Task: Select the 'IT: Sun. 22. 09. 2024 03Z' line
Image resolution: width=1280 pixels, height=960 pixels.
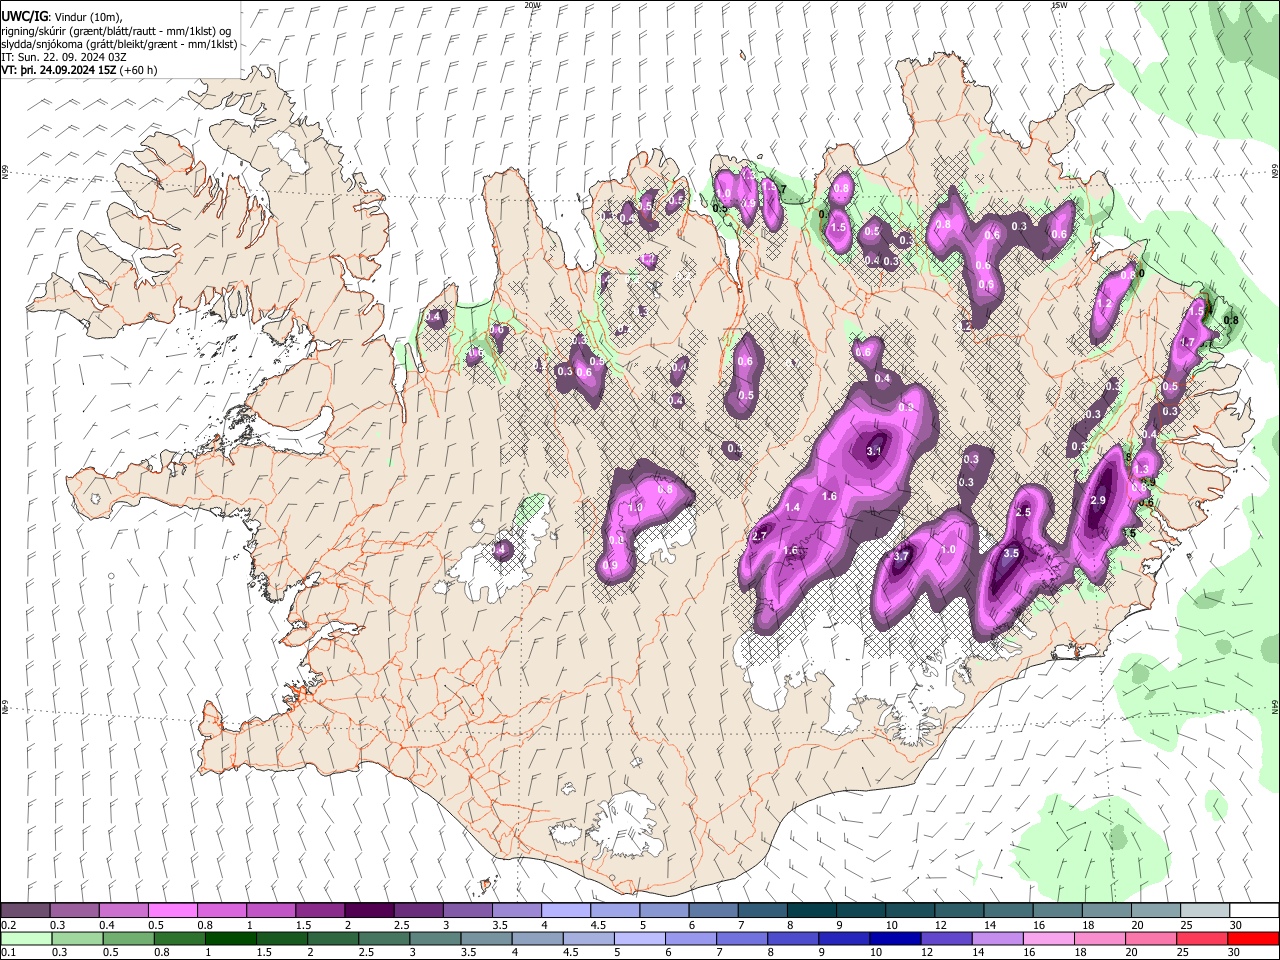Action: pyautogui.click(x=65, y=57)
